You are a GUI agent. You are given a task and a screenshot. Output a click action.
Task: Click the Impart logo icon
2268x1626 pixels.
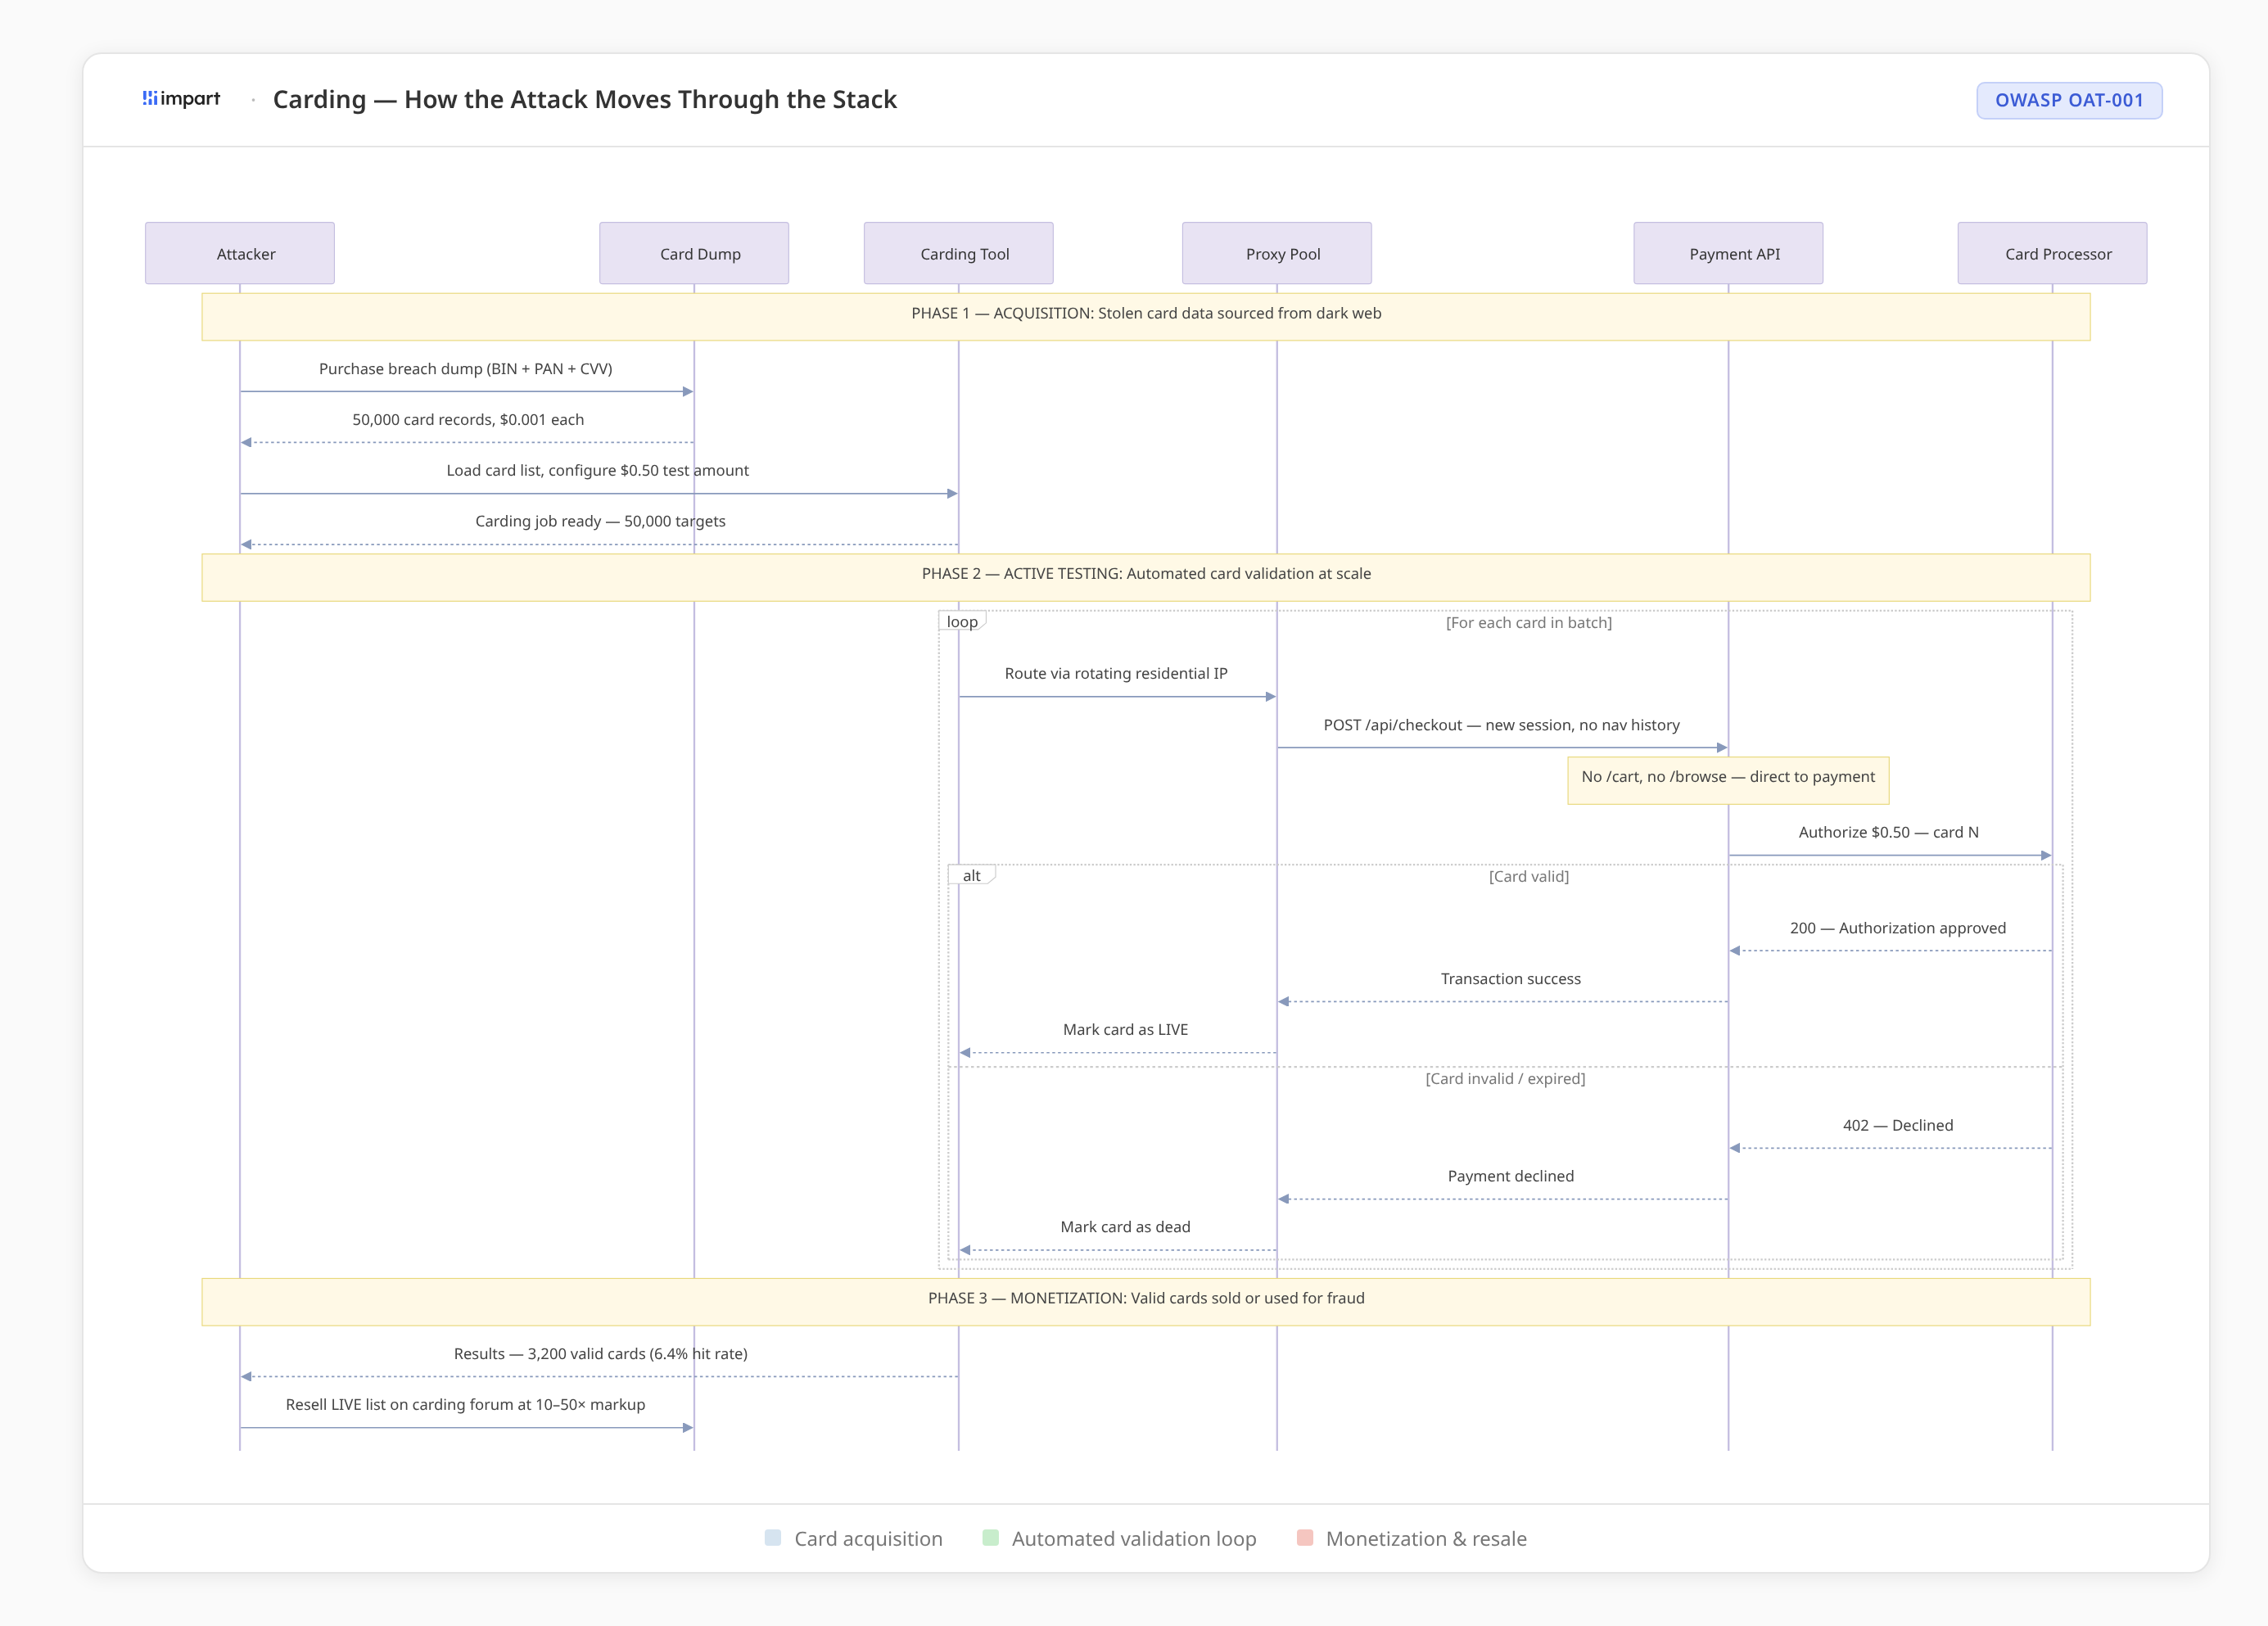[x=150, y=98]
